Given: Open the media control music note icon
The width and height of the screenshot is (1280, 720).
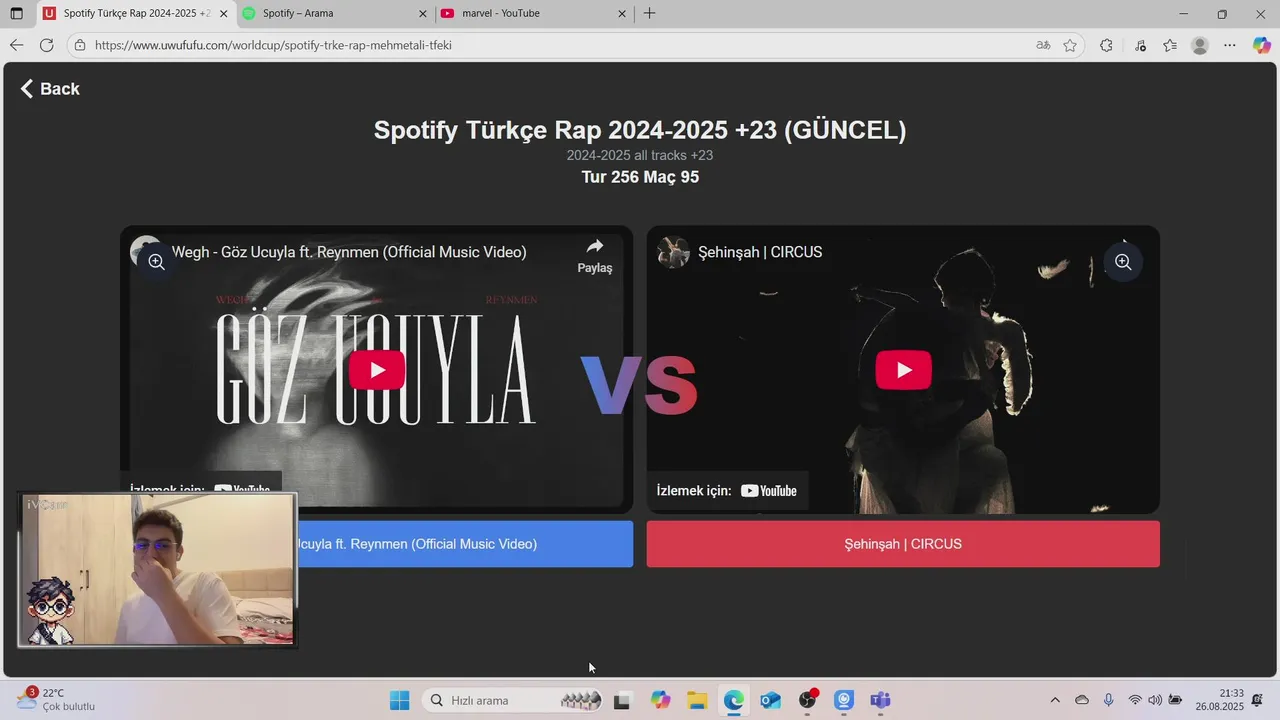Looking at the screenshot, I should [1141, 45].
